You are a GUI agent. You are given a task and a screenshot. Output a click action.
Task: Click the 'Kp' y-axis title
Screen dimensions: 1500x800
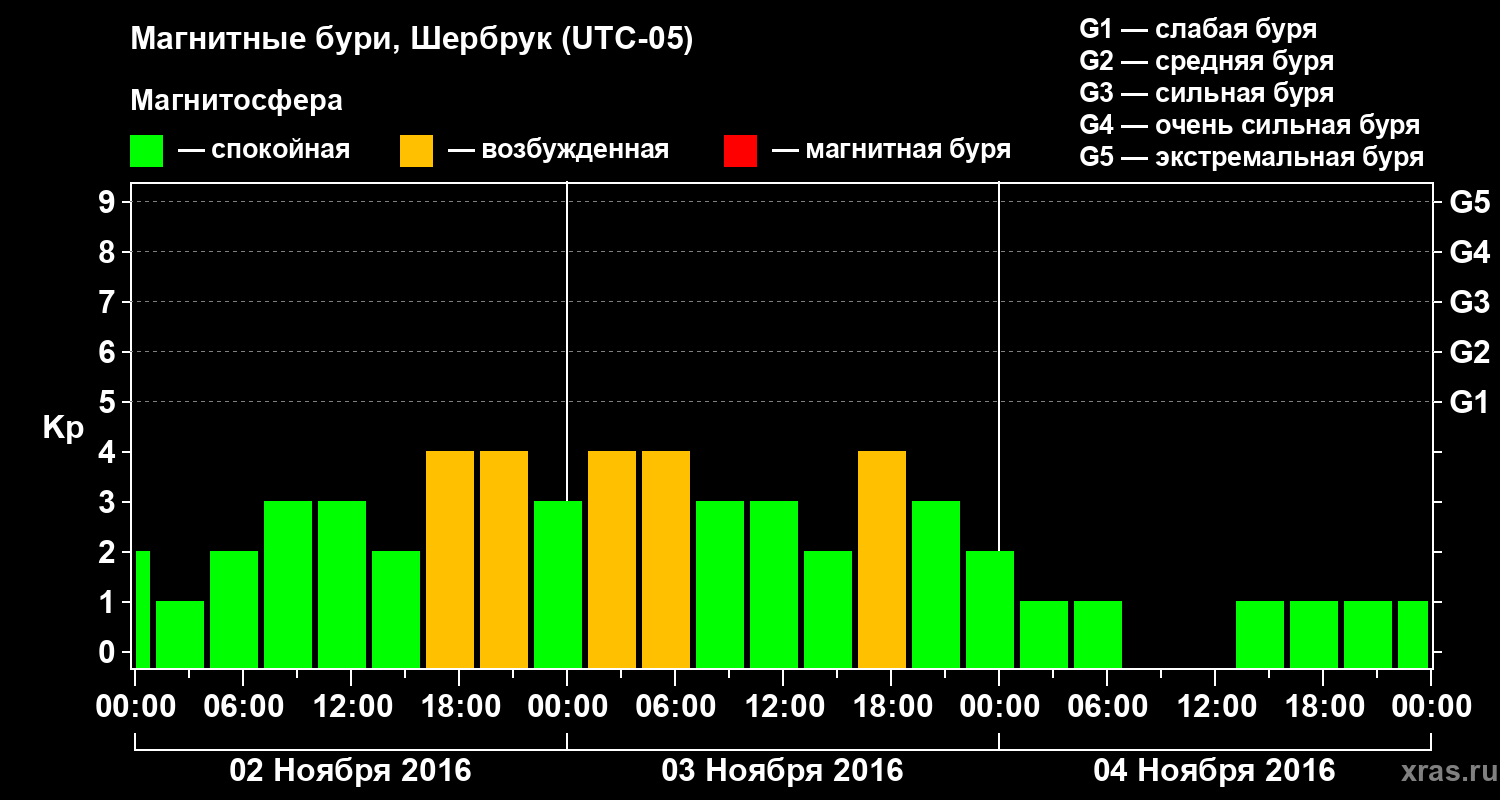pos(63,429)
